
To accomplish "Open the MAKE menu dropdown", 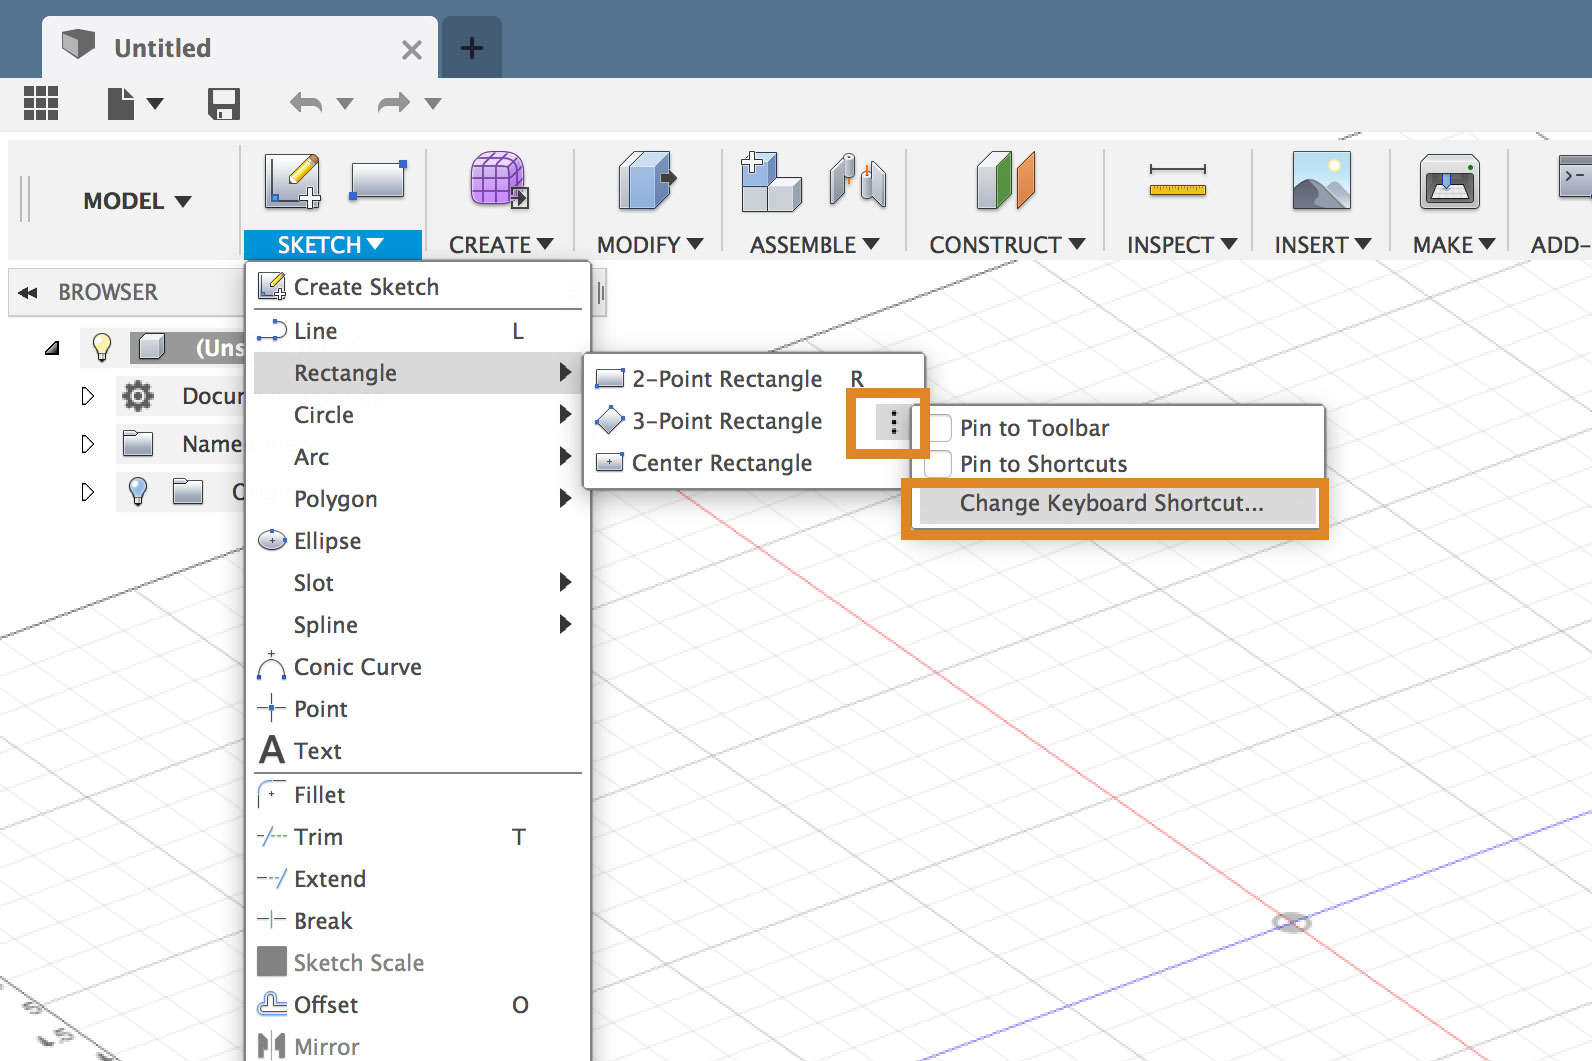I will pyautogui.click(x=1454, y=245).
